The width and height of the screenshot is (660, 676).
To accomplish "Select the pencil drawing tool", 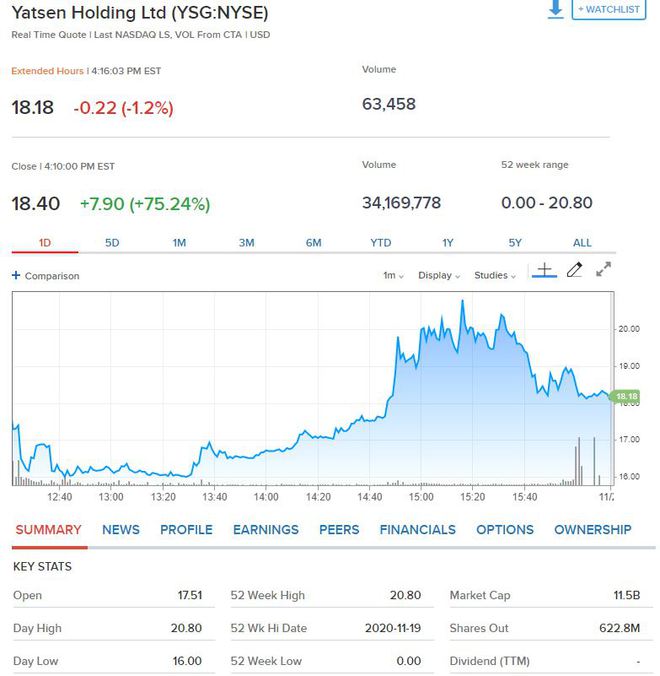I will 574,270.
